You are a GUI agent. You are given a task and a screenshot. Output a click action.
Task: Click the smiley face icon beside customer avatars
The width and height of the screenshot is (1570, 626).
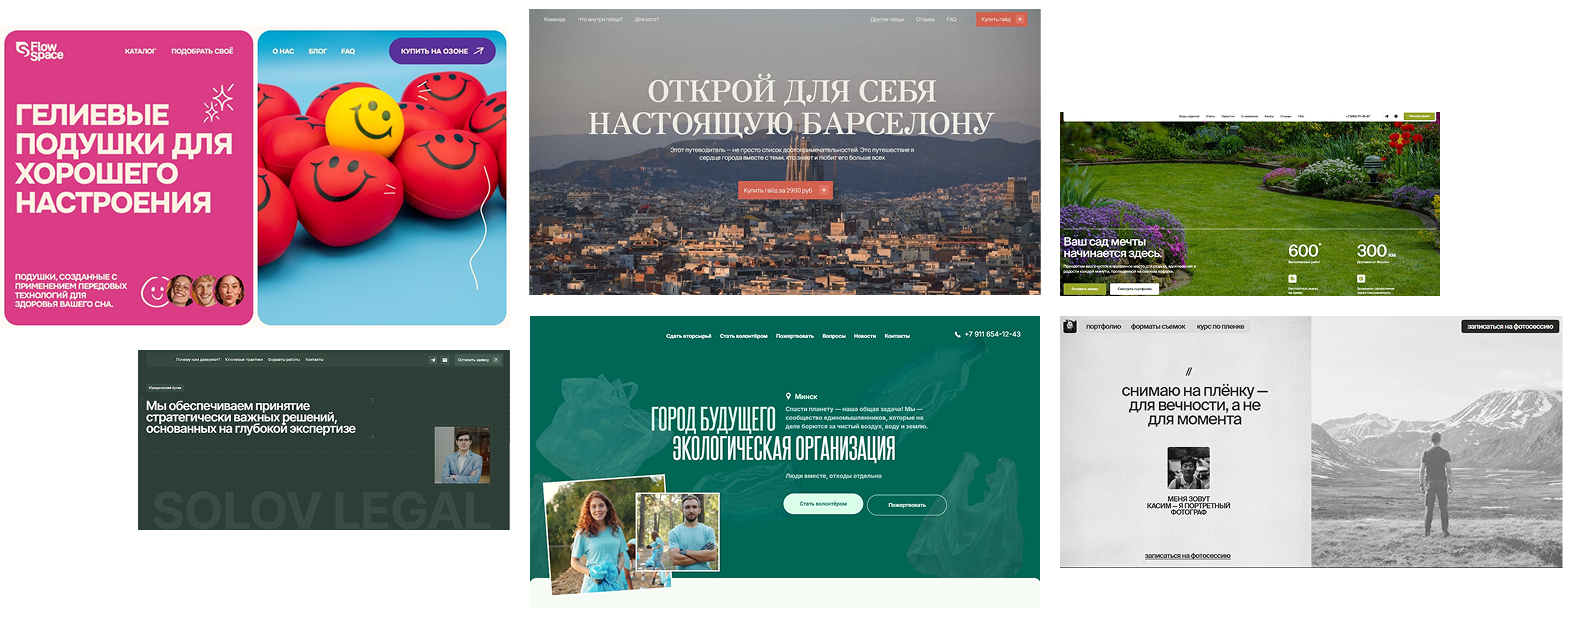154,291
